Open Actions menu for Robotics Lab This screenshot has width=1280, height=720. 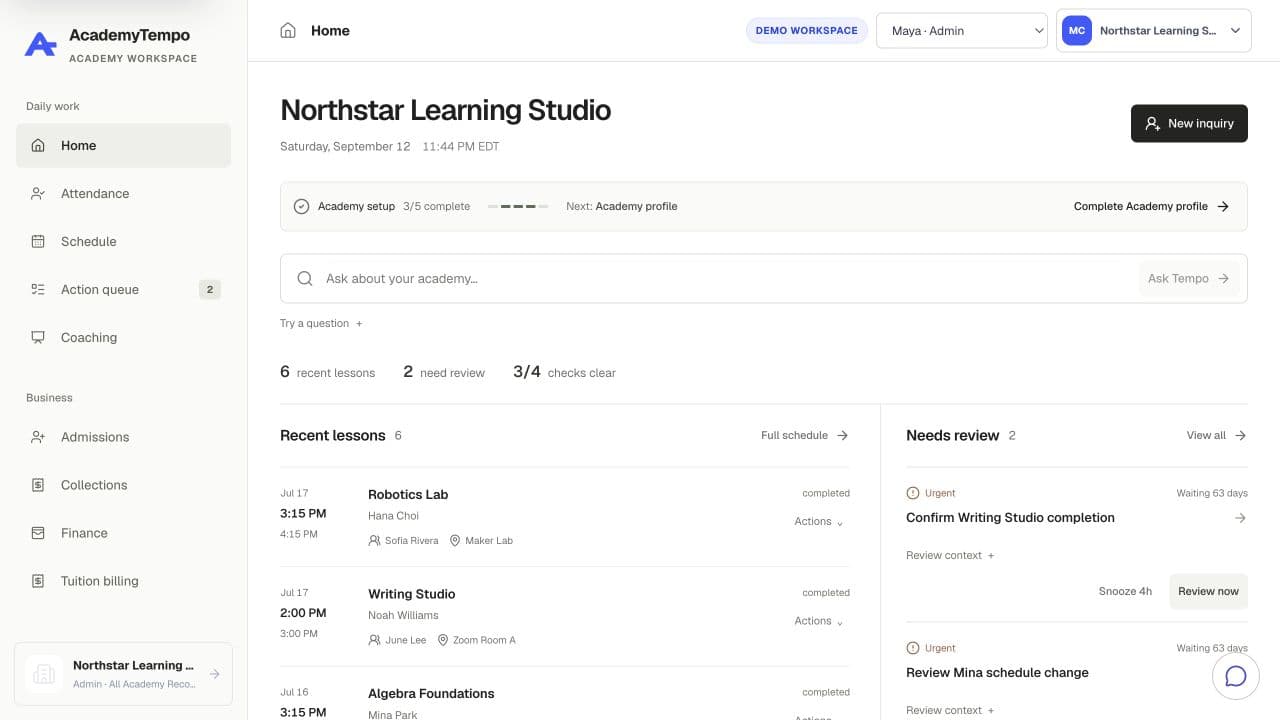pyautogui.click(x=819, y=521)
